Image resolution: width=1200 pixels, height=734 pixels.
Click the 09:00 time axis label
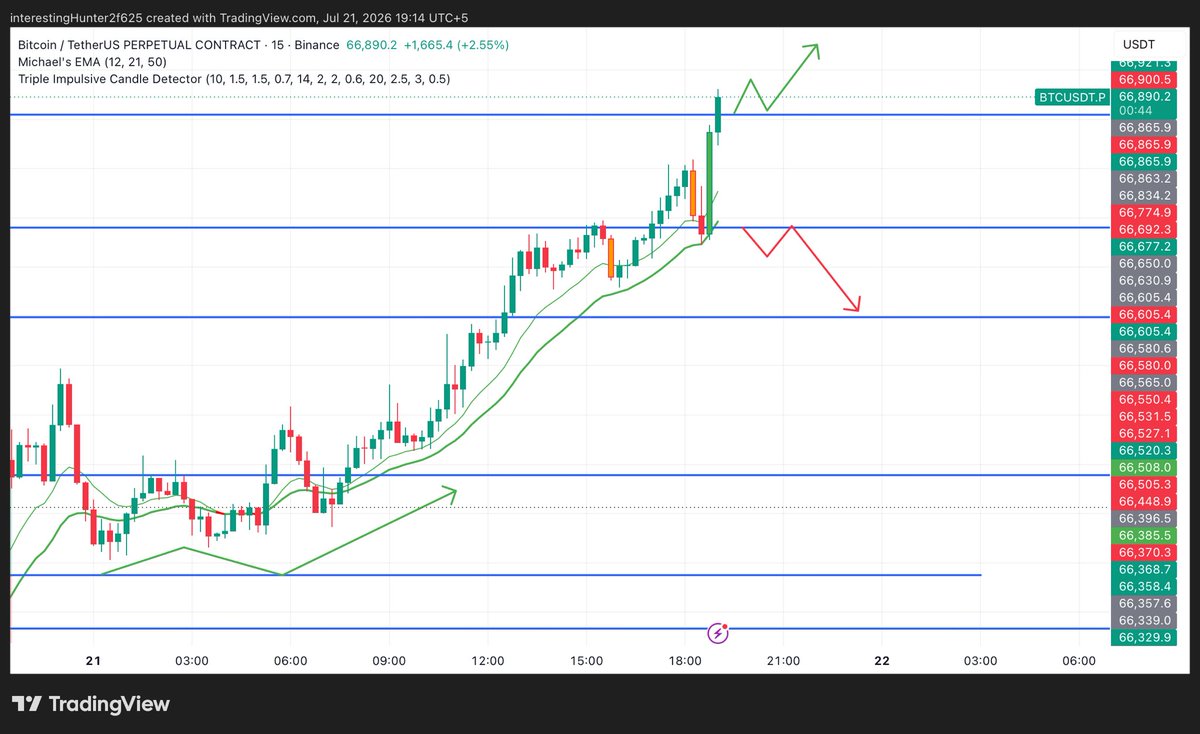388,661
